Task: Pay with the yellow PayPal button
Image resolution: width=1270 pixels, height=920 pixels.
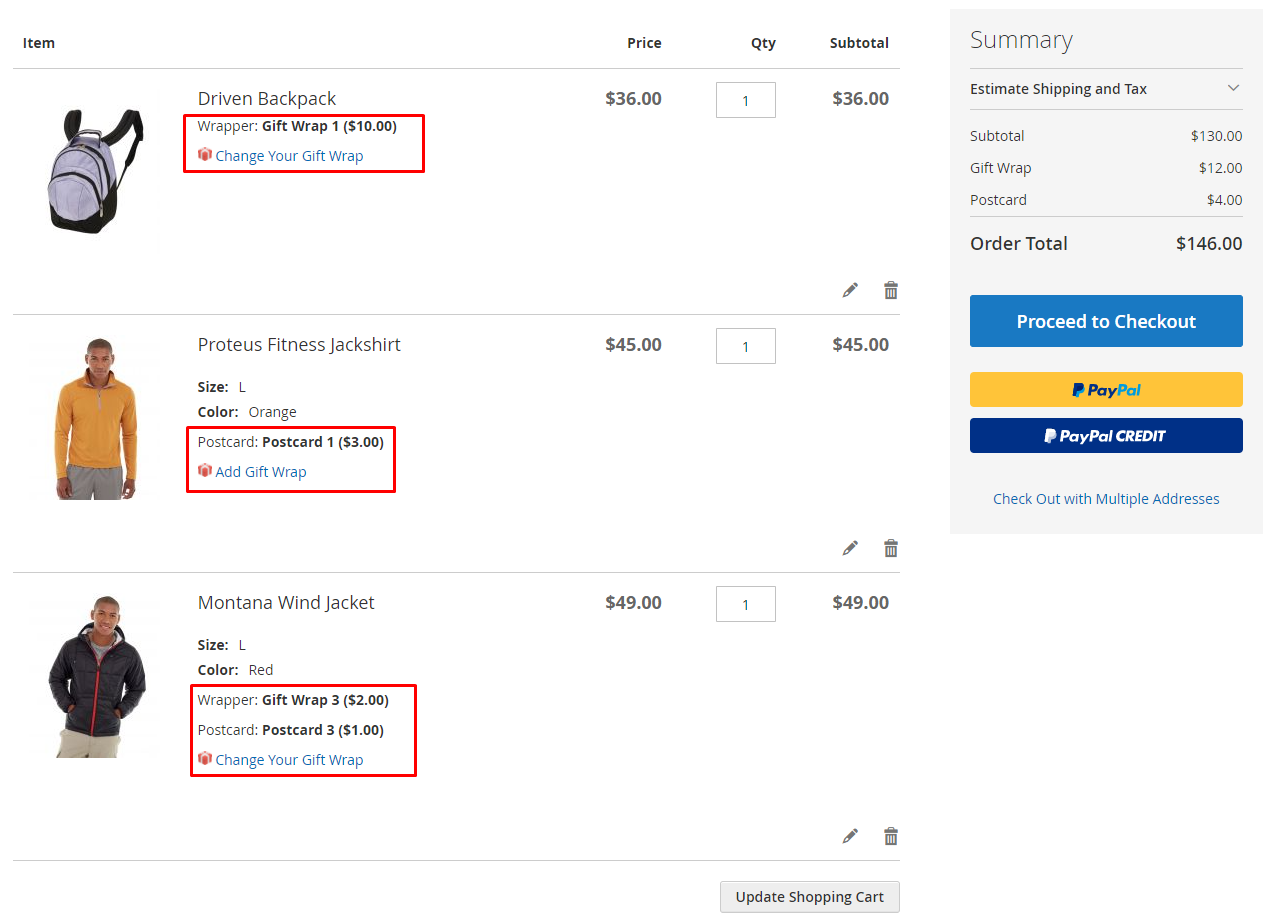Action: (x=1106, y=390)
